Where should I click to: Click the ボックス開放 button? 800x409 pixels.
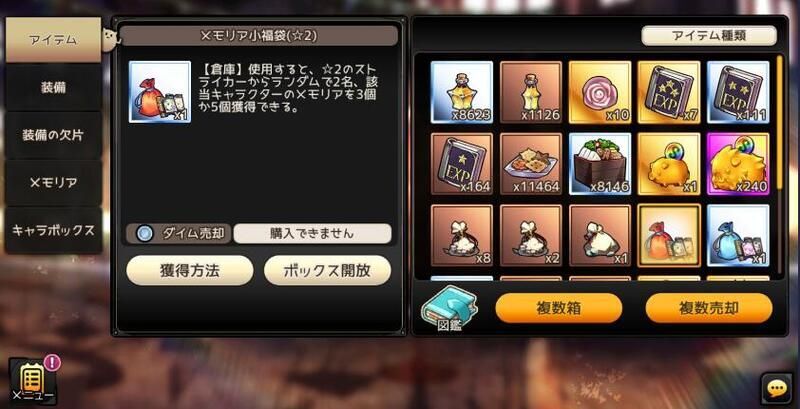328,270
